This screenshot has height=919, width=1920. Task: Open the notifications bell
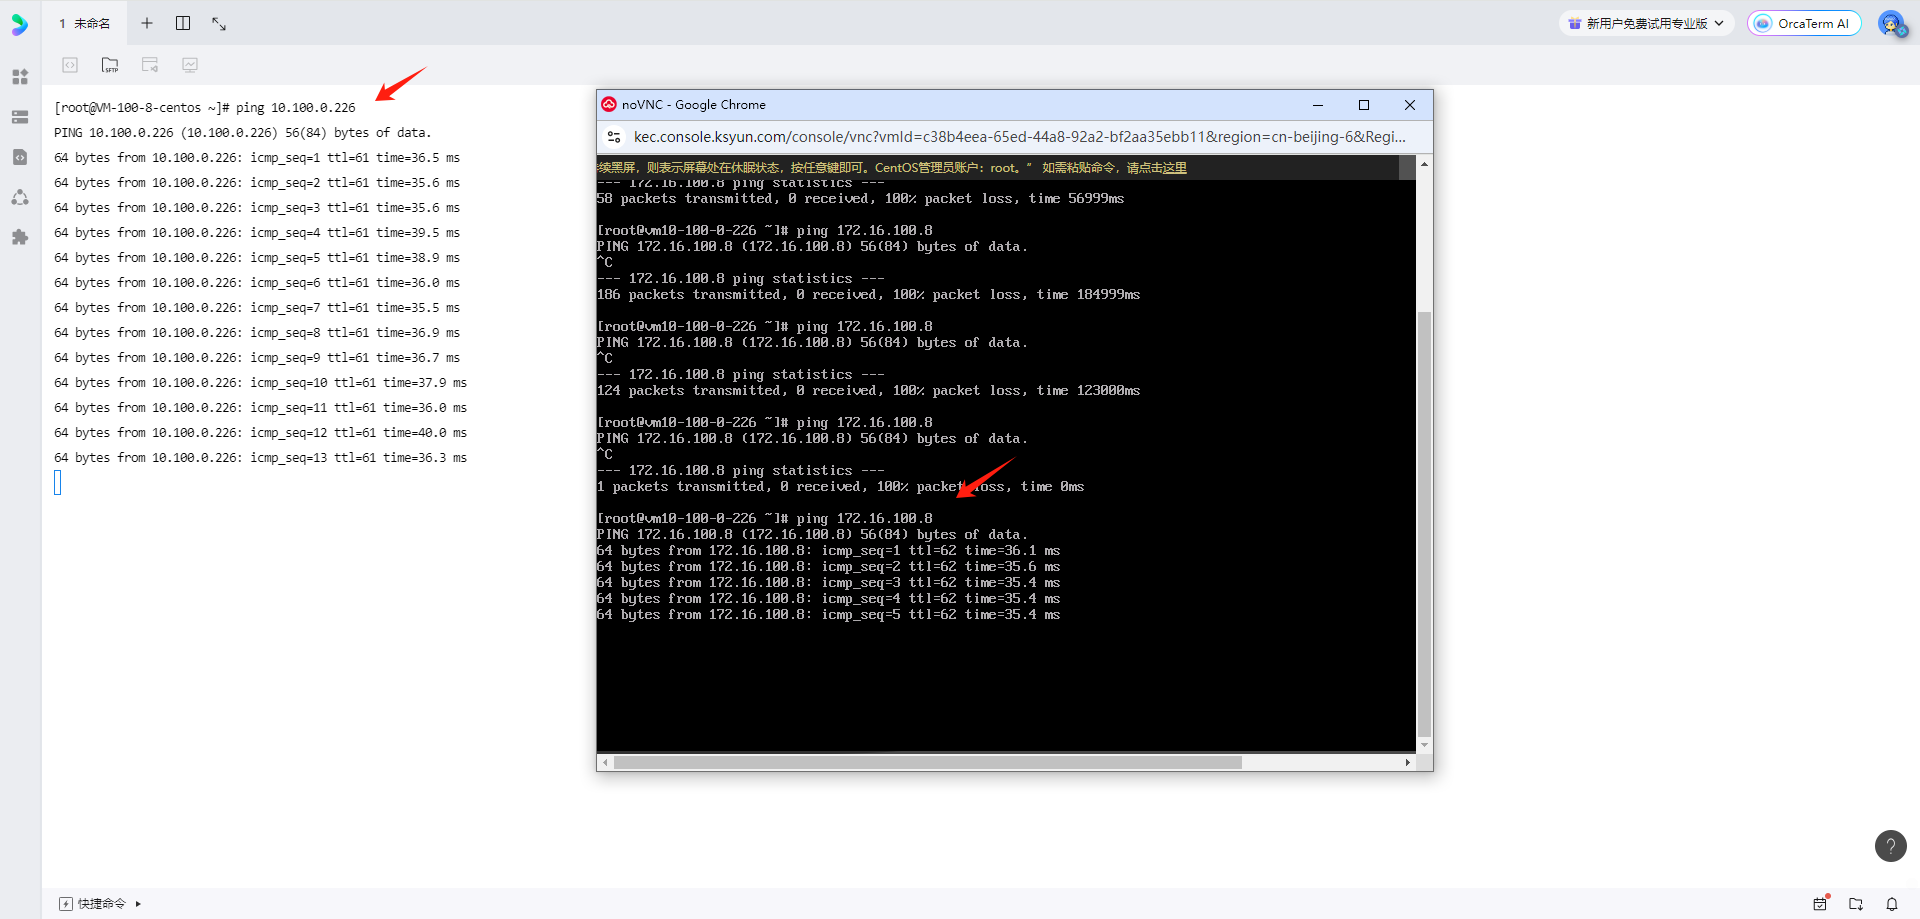pyautogui.click(x=1892, y=904)
